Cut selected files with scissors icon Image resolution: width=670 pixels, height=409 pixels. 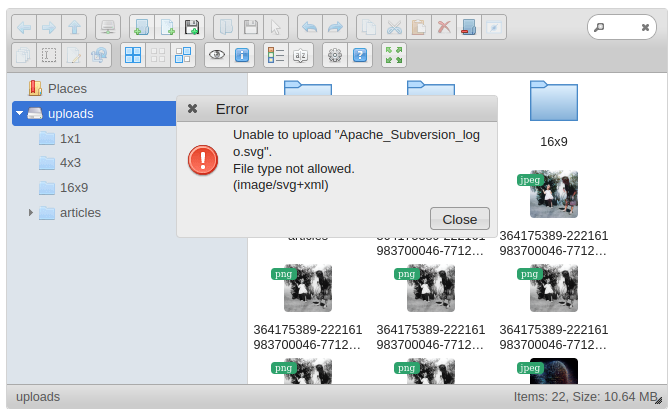coord(394,27)
